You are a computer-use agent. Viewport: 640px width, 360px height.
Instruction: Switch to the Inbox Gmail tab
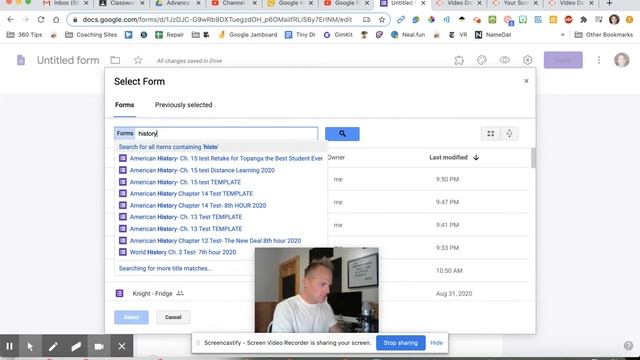(65, 3)
